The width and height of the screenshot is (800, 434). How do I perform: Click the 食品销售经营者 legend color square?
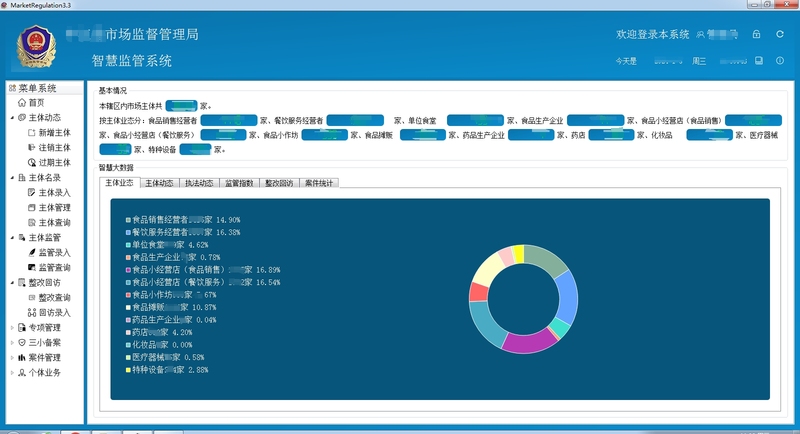click(128, 220)
